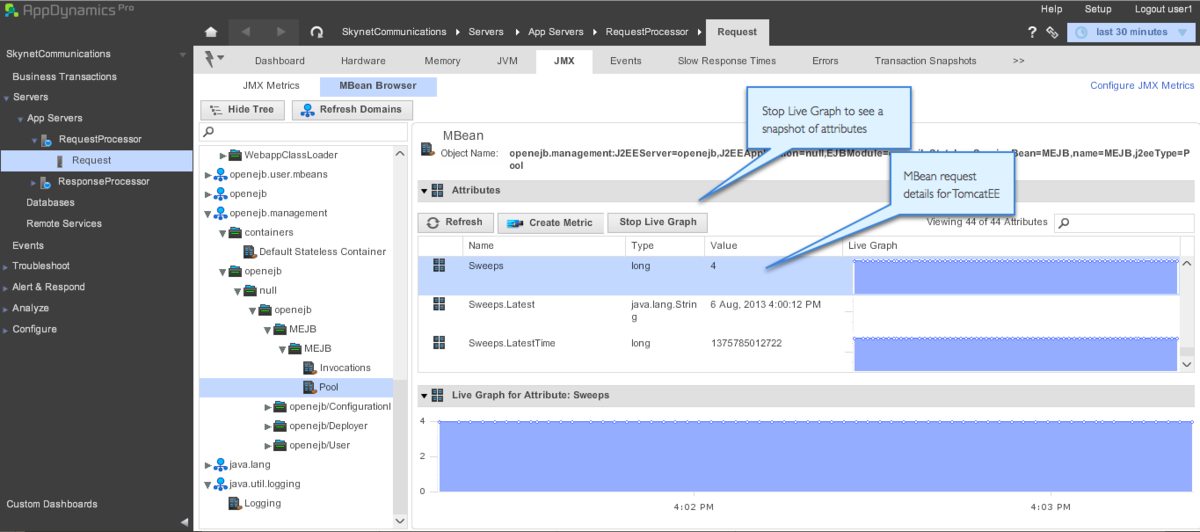
Task: Click the Pool MBean icon in the tree
Action: click(x=309, y=387)
